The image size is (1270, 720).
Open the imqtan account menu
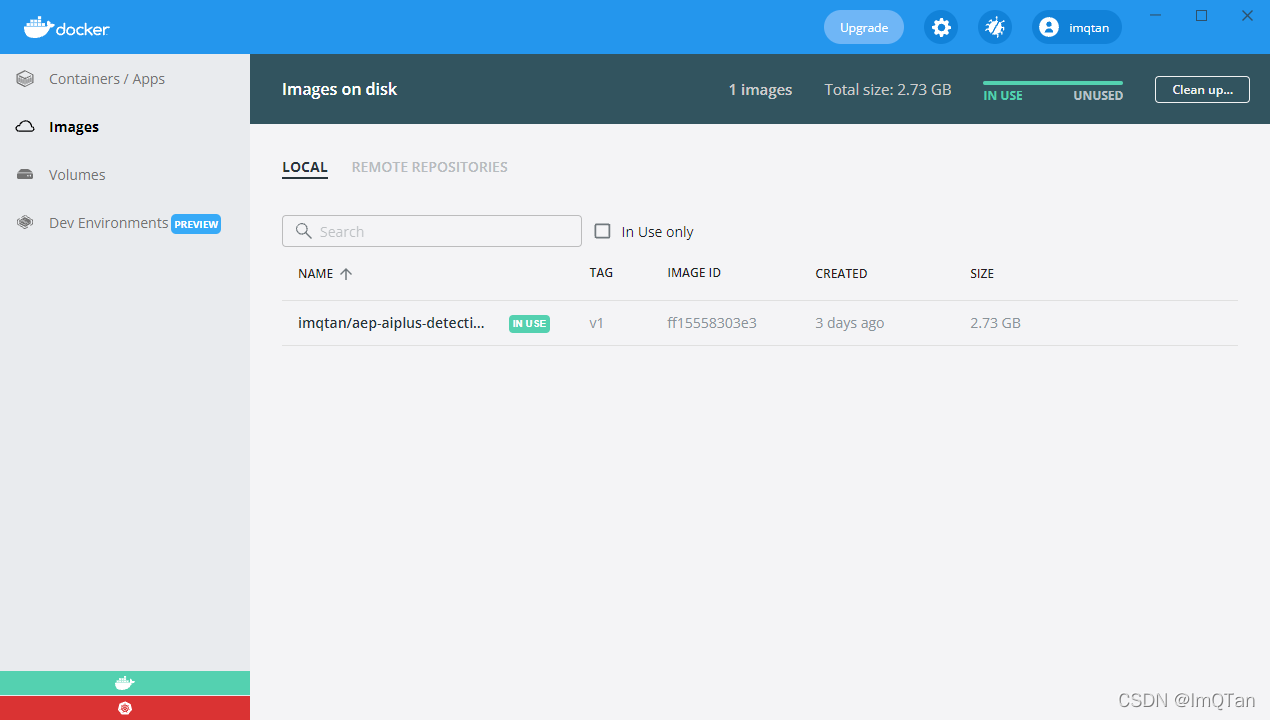tap(1077, 27)
